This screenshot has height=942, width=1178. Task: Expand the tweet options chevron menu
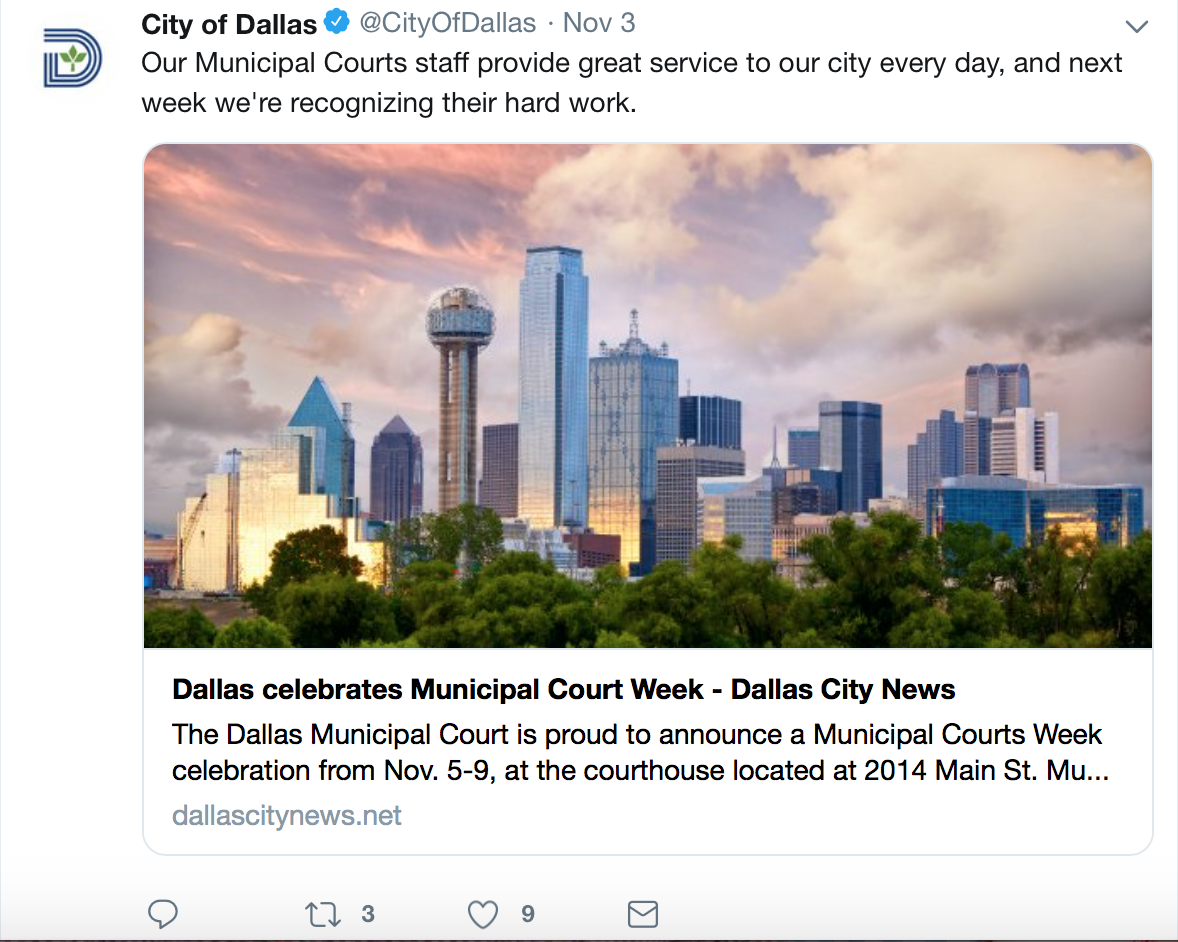pos(1137,27)
